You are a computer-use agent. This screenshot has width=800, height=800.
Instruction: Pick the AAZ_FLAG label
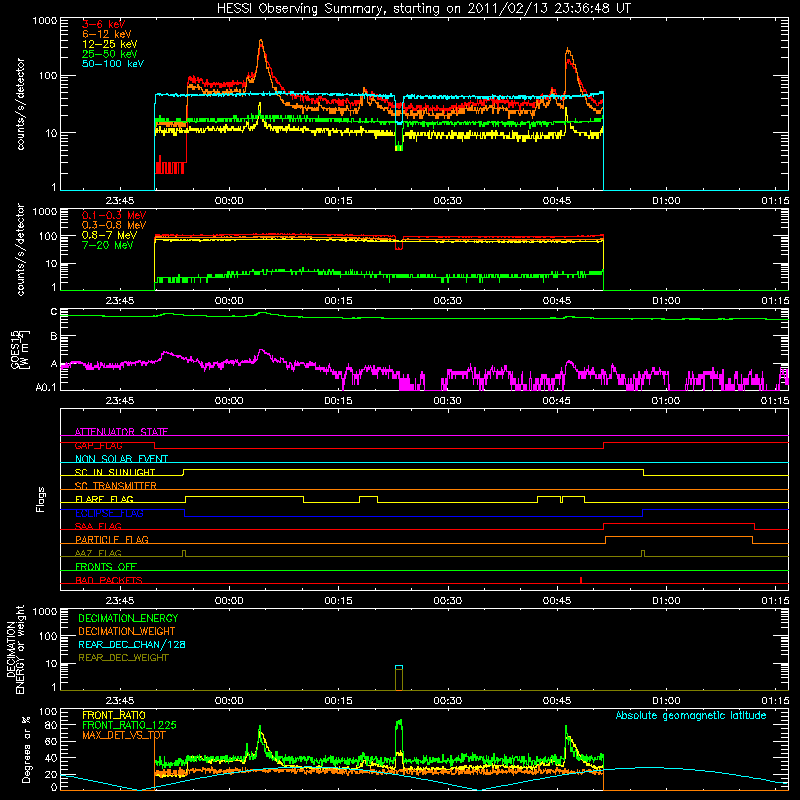[98, 553]
